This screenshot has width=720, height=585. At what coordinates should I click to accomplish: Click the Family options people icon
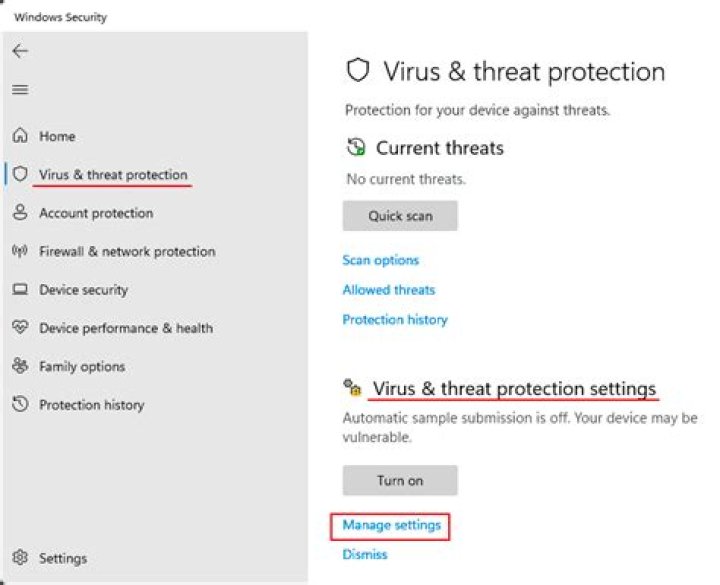point(20,366)
